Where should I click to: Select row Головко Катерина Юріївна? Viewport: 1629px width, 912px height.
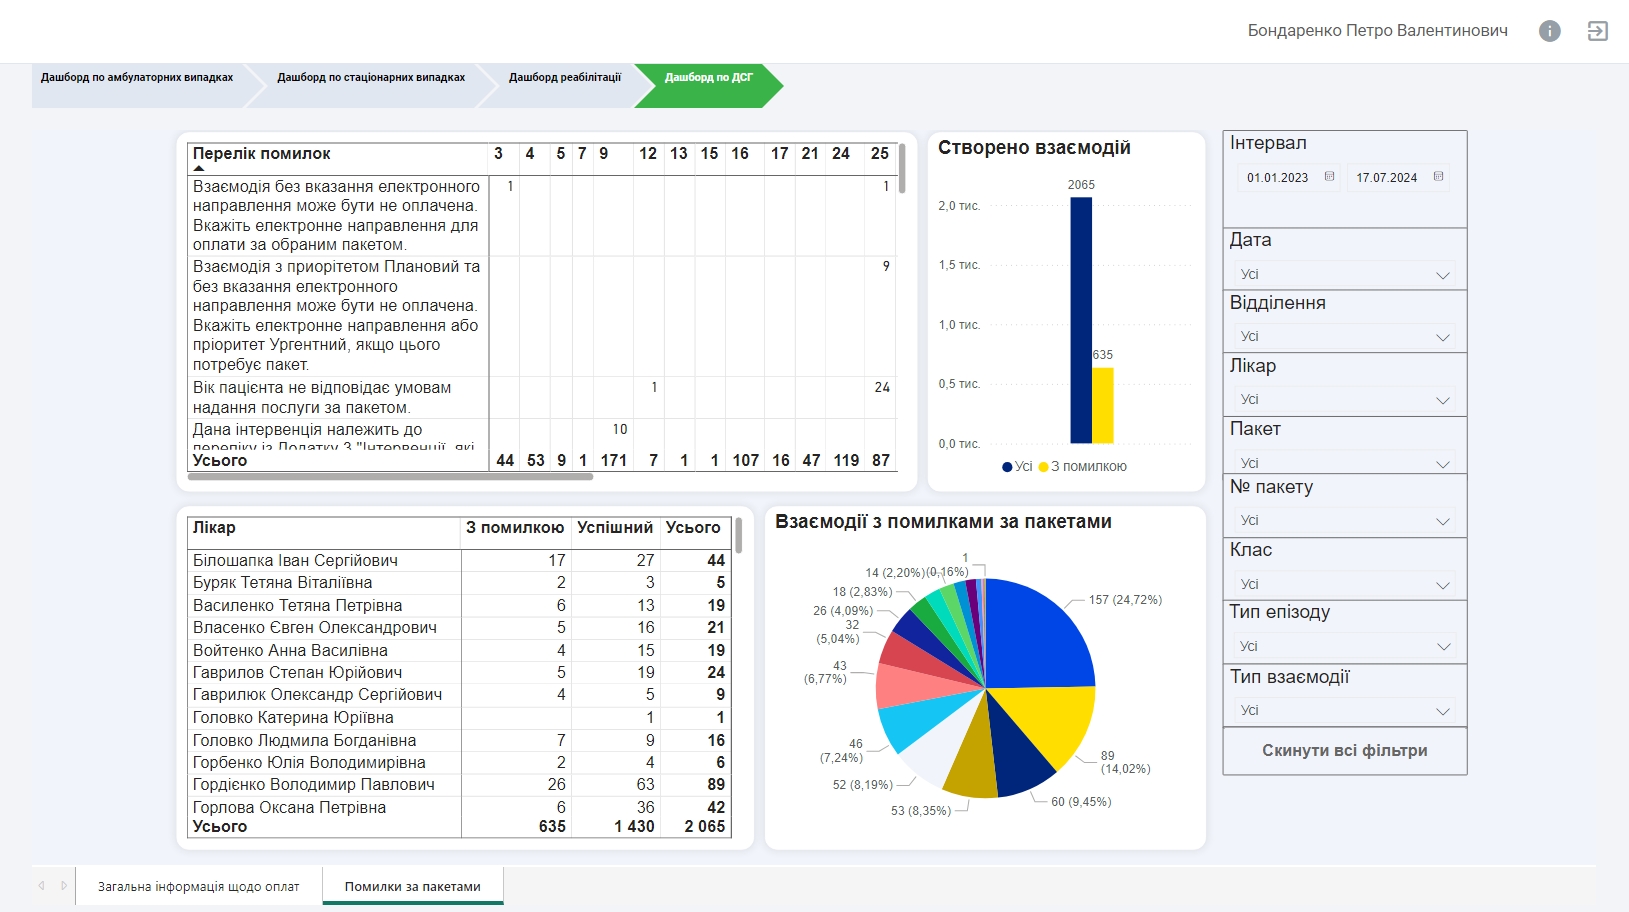(459, 718)
